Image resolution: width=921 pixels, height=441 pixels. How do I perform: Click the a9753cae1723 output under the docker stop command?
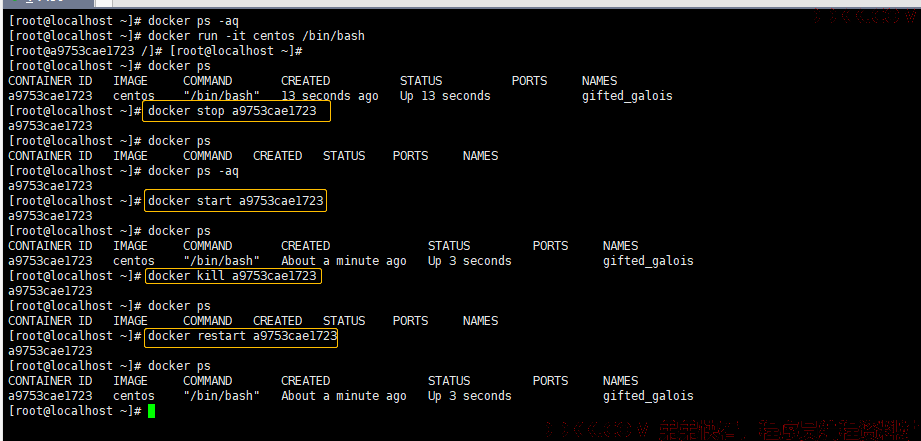(50, 126)
